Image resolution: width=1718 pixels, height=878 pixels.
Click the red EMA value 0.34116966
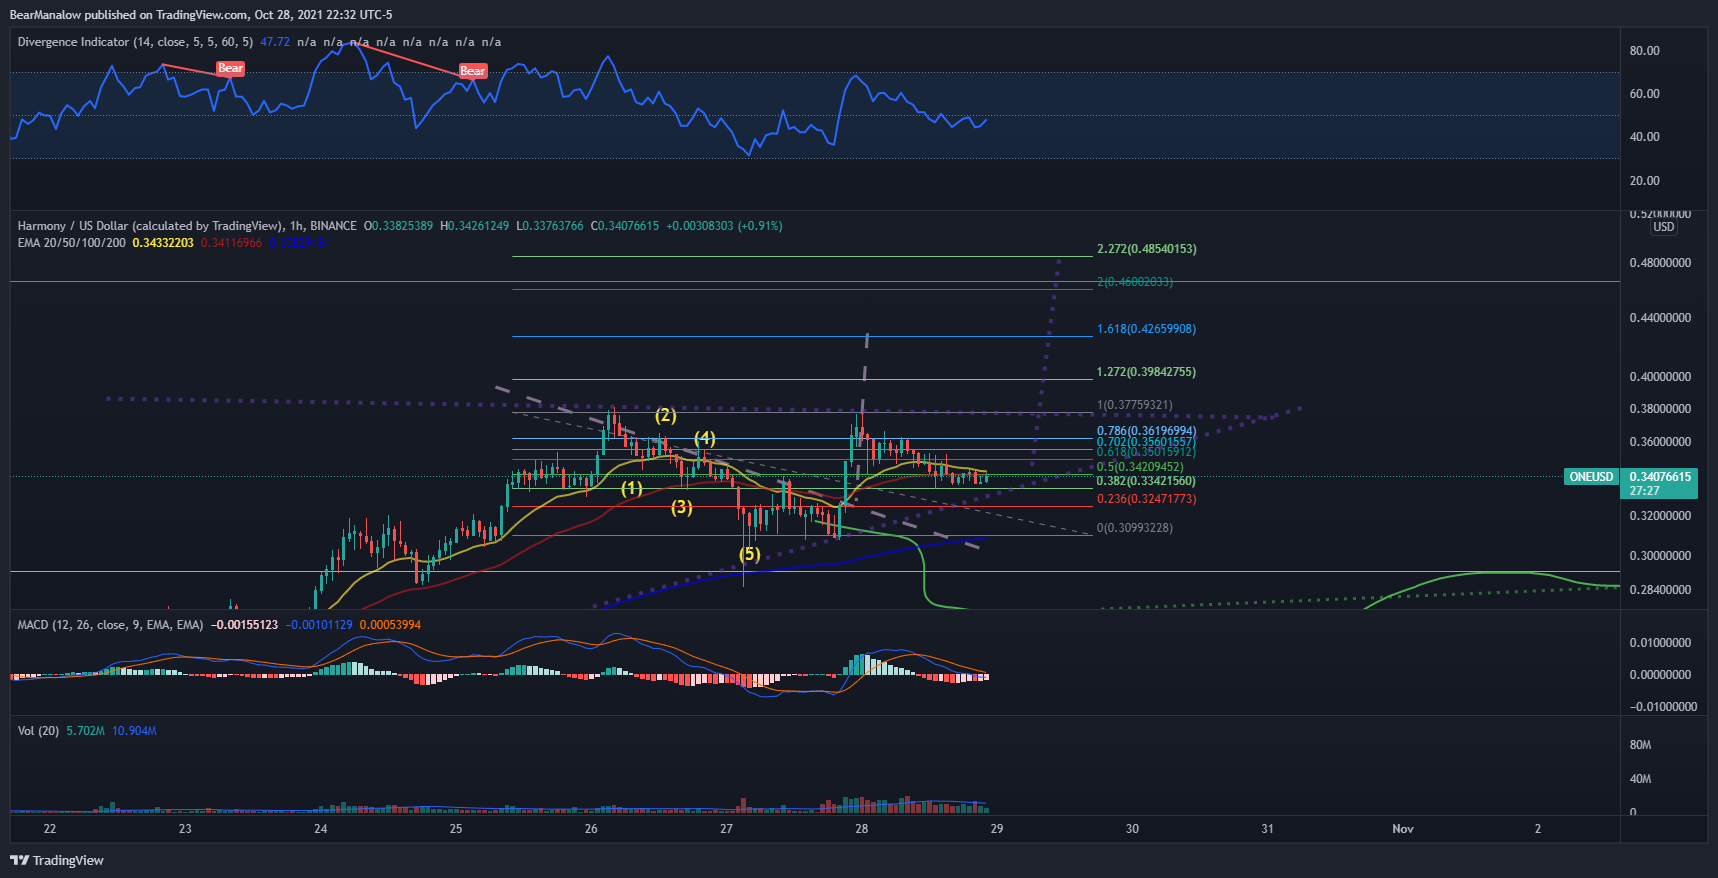click(x=231, y=243)
